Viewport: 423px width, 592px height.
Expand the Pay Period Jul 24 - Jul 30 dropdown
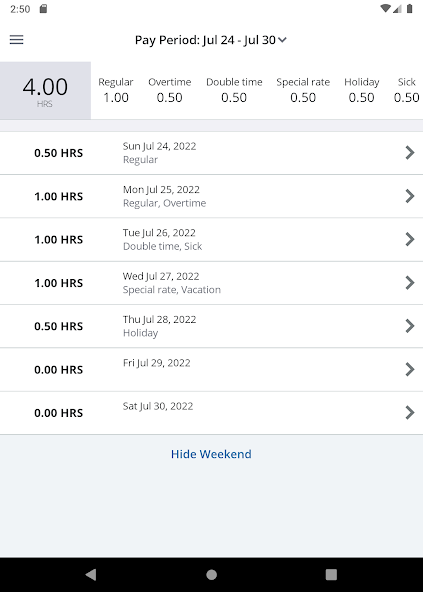(x=211, y=40)
